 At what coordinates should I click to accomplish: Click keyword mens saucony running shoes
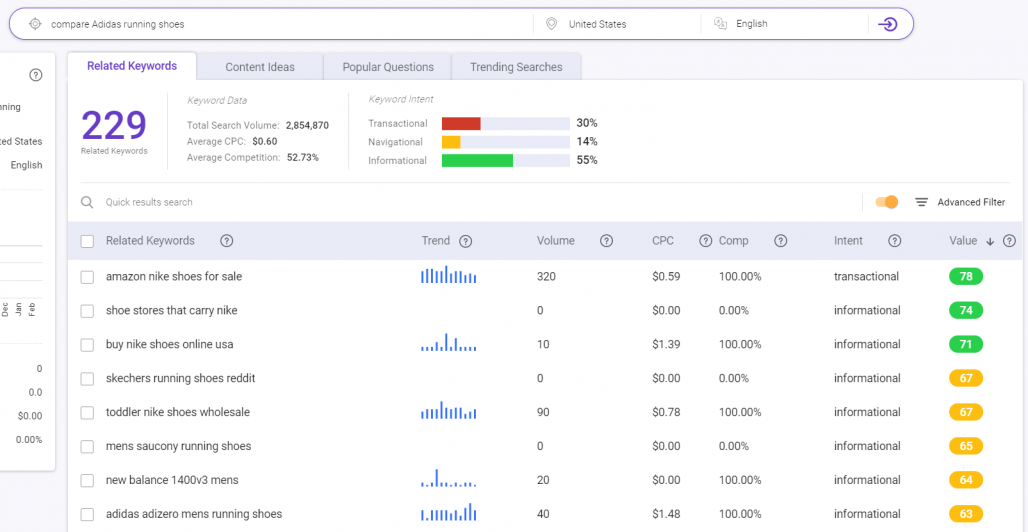point(178,447)
